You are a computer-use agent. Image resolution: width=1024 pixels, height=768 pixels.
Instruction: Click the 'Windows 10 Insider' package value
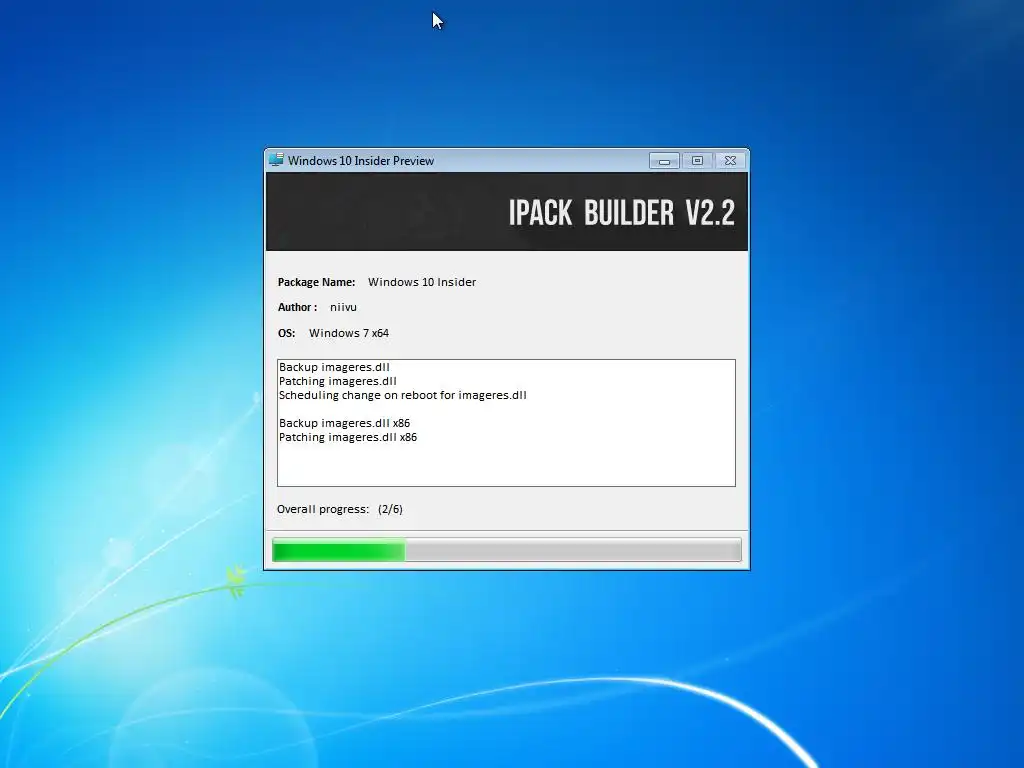point(422,282)
